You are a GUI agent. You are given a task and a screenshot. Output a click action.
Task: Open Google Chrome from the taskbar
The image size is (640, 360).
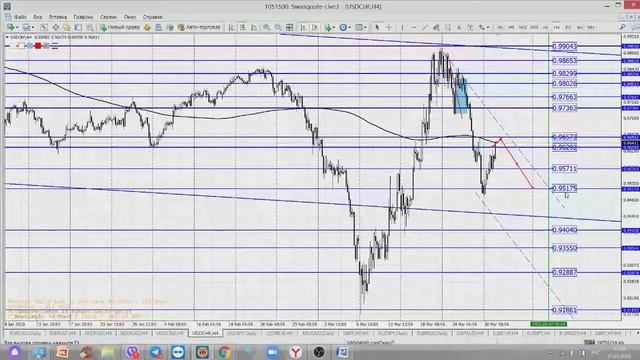224,352
